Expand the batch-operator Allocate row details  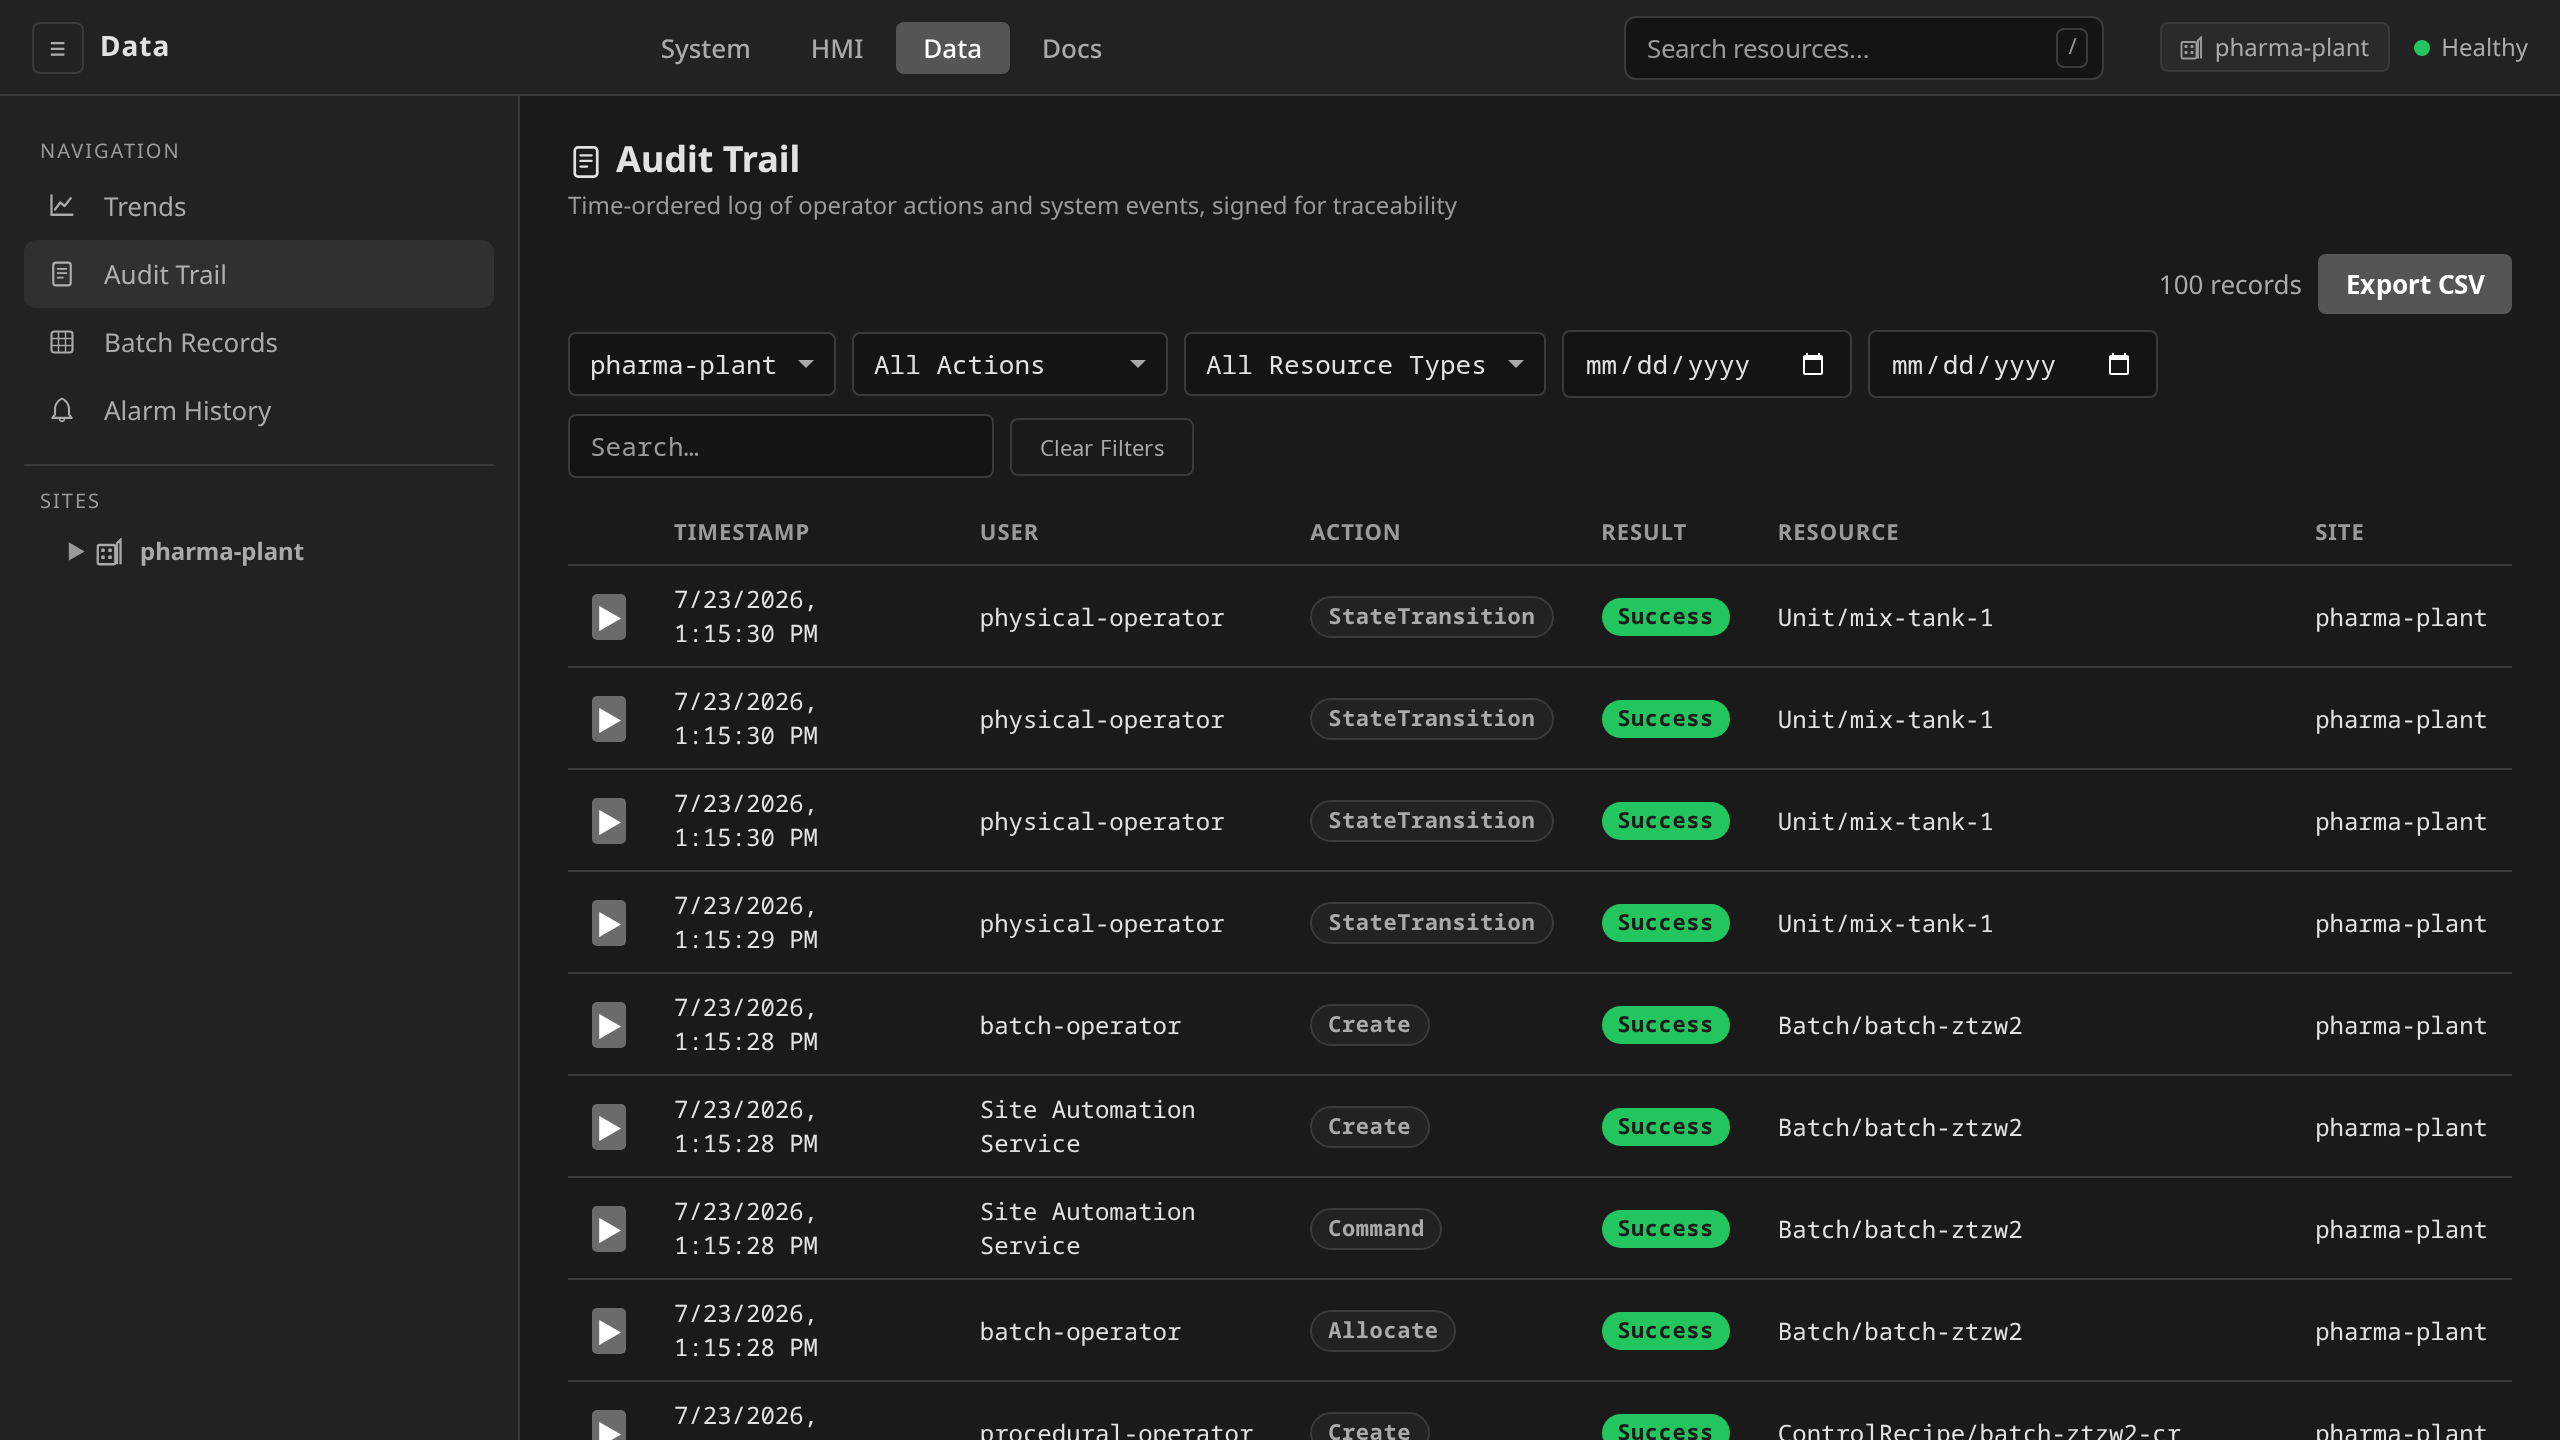point(609,1331)
